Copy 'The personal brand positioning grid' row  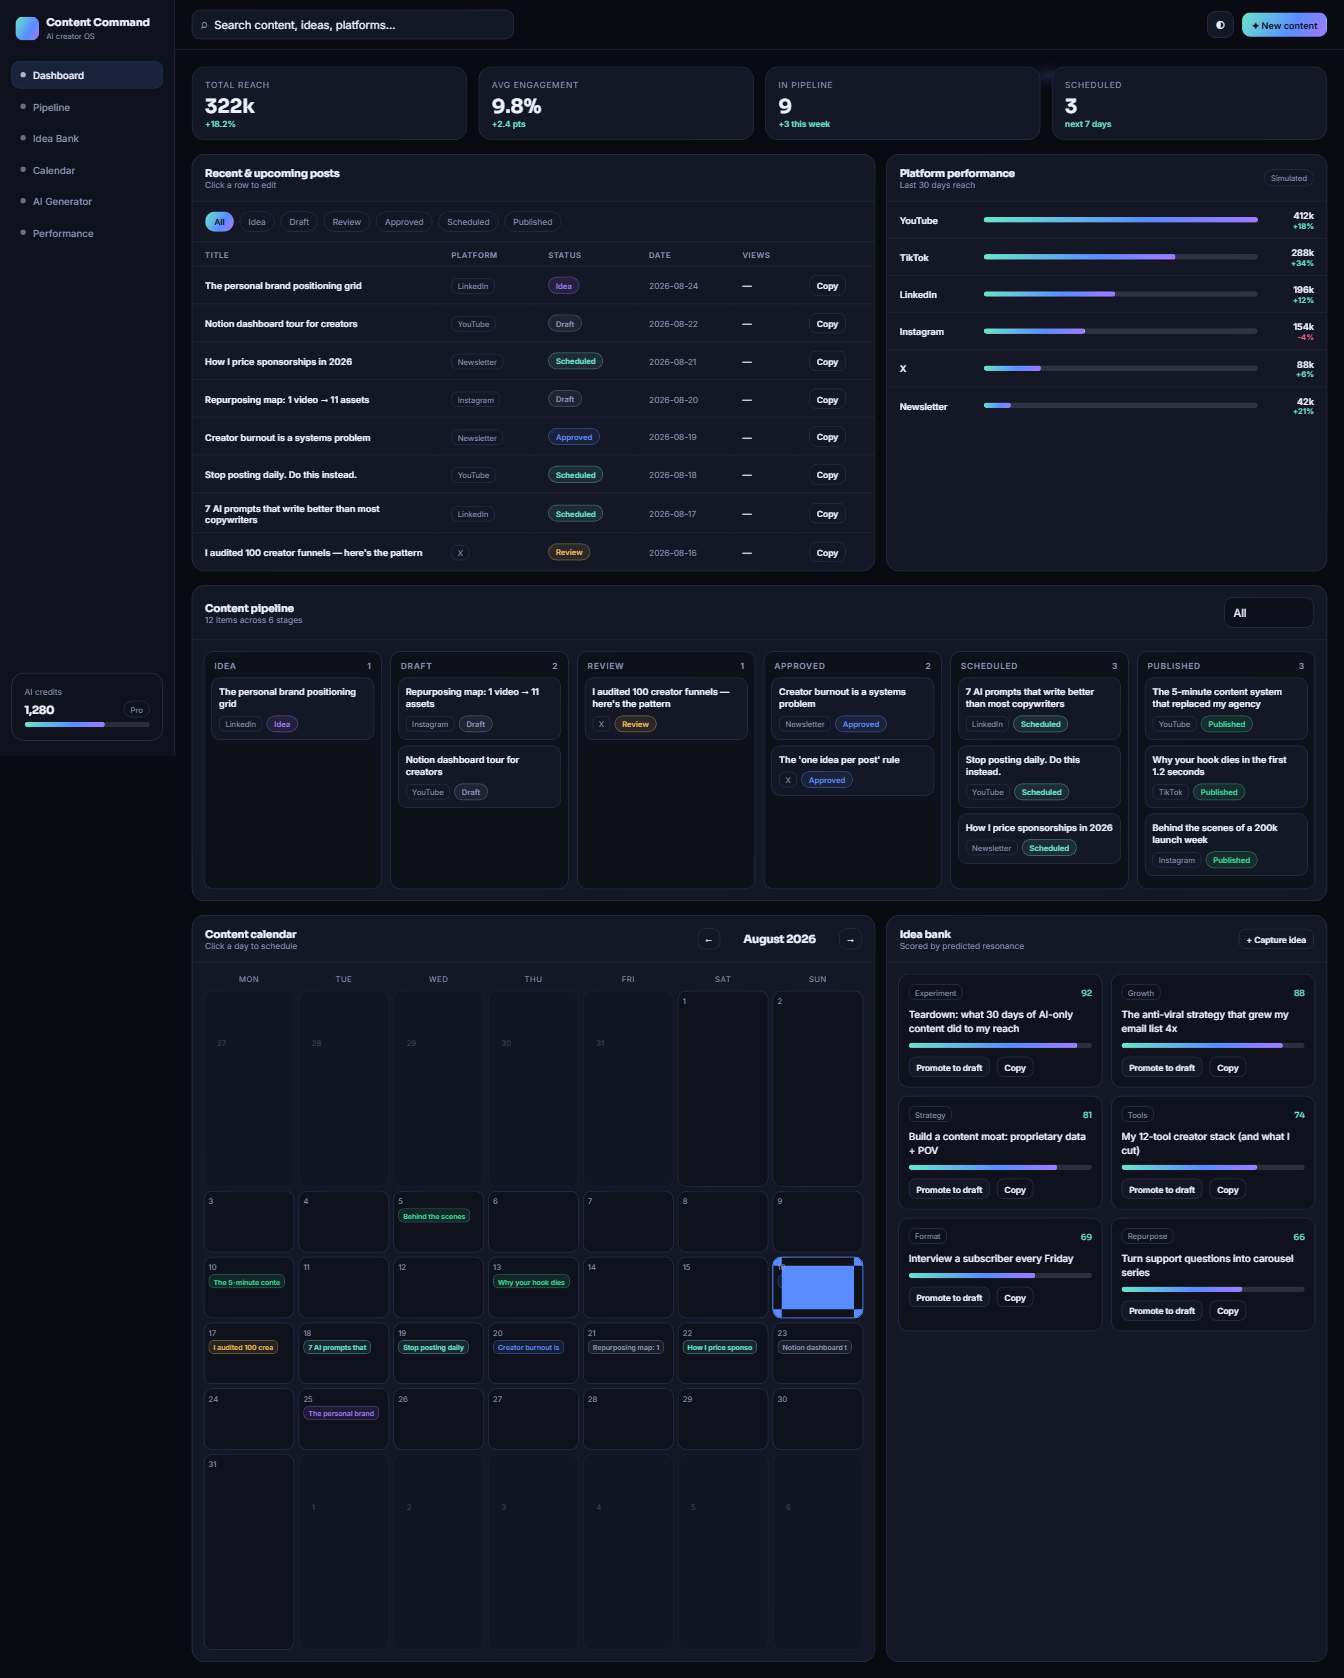[x=827, y=286]
